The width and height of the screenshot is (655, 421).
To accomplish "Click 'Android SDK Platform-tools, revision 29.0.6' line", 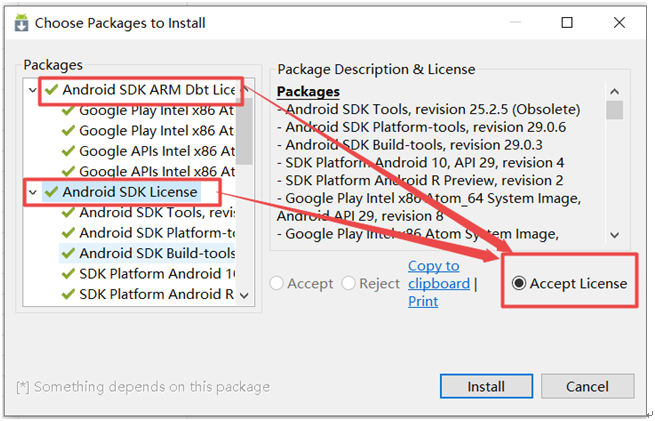I will [x=421, y=127].
